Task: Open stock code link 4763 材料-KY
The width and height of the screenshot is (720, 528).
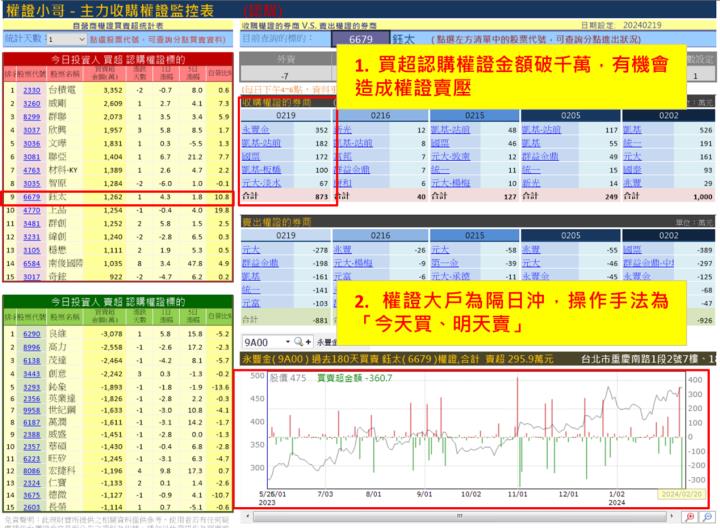Action: point(32,170)
